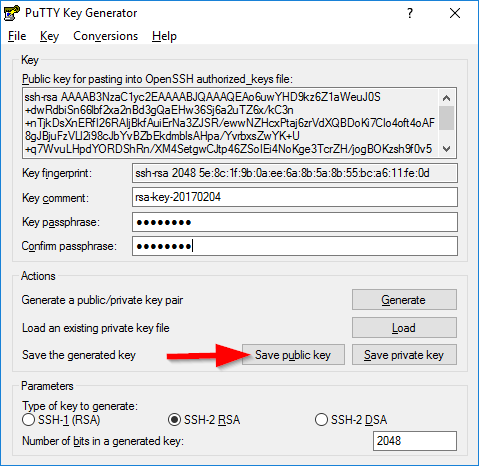The width and height of the screenshot is (479, 466).
Task: Click the question mark help icon
Action: (410, 13)
